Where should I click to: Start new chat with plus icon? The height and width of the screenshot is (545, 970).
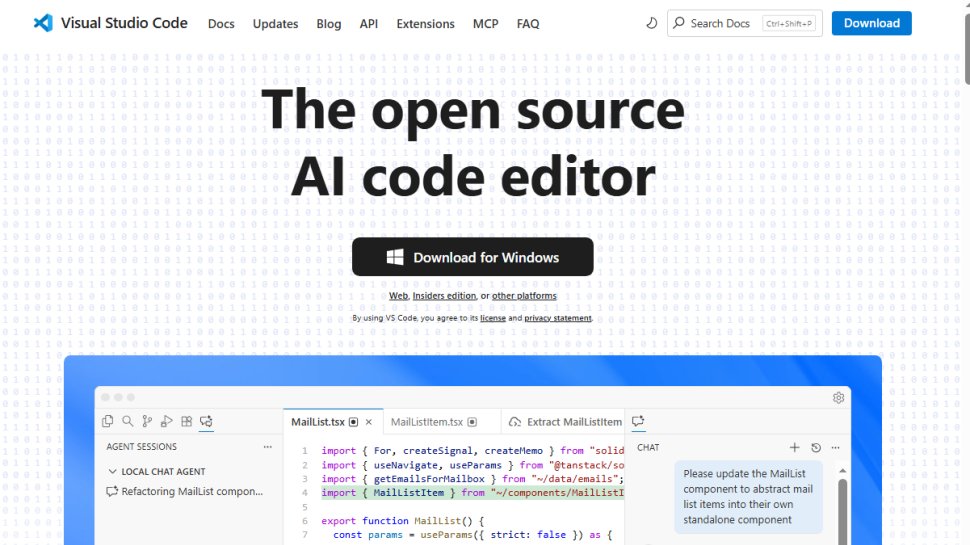coord(794,447)
